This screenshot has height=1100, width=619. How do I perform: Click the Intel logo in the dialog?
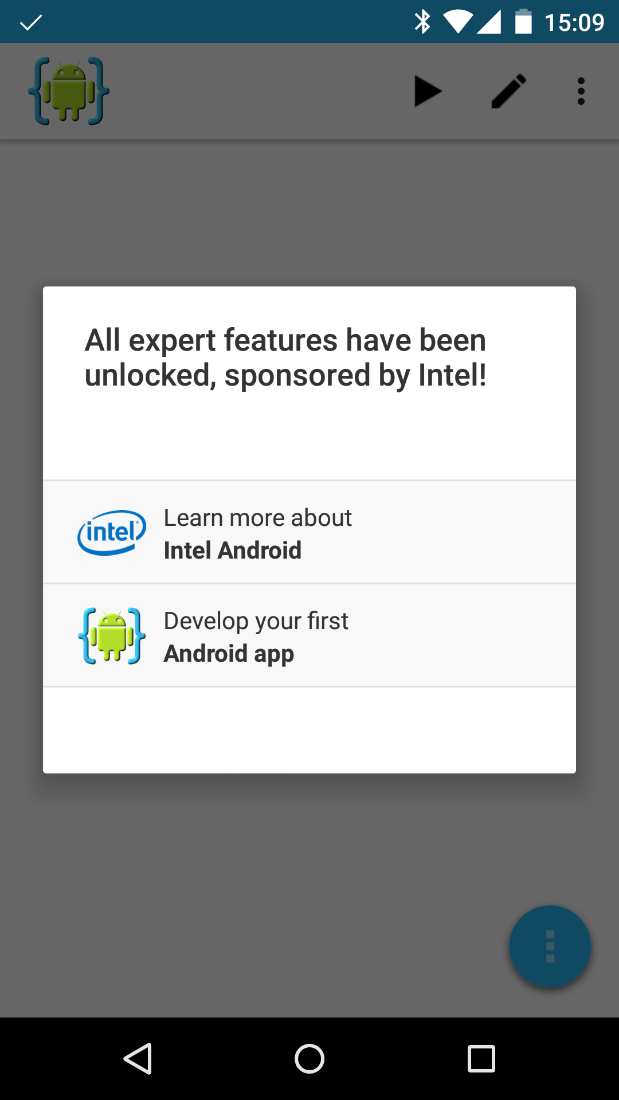click(112, 532)
